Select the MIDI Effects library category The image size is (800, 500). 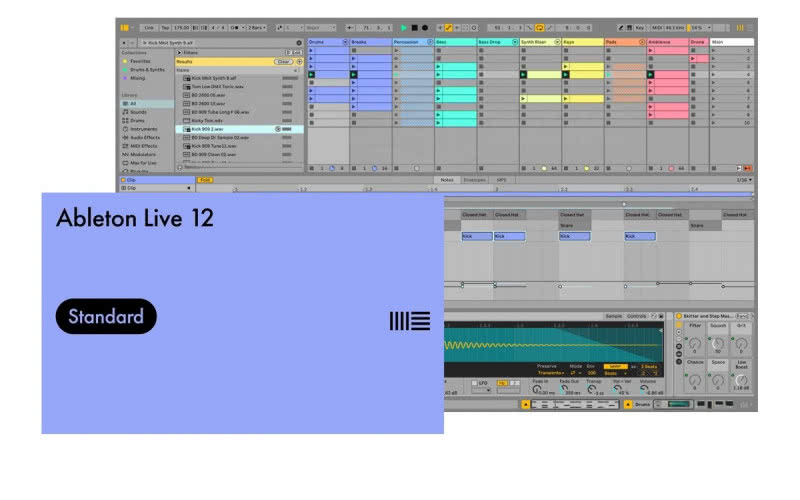[x=144, y=146]
